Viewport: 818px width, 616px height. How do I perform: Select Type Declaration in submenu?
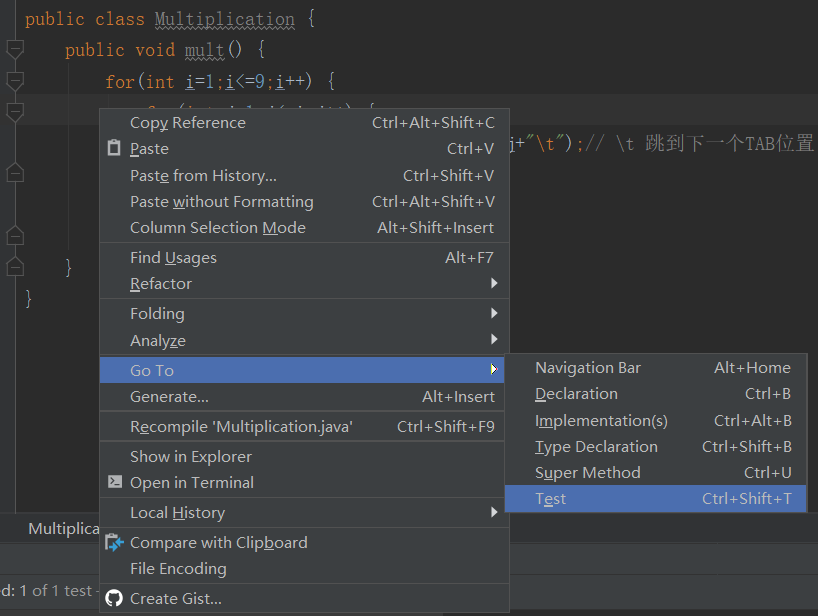coord(656,446)
